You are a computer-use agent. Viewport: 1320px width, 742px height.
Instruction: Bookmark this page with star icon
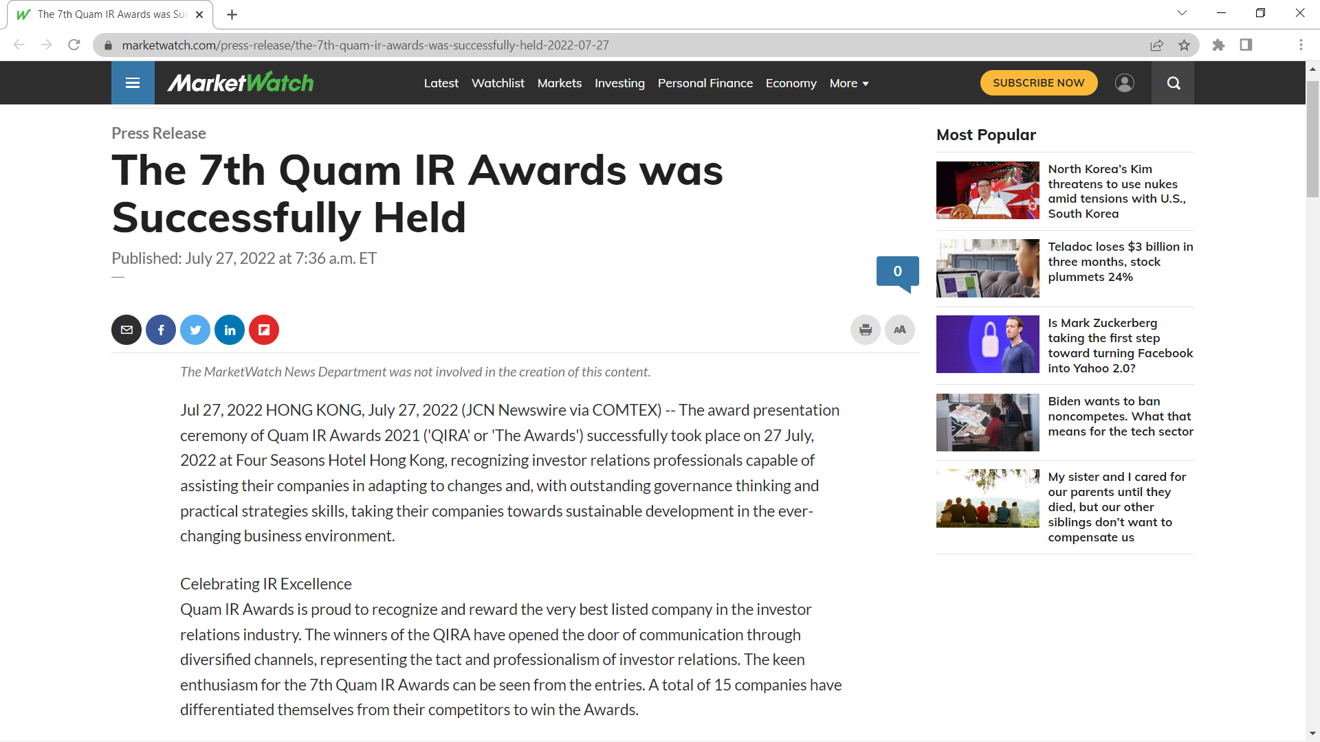click(x=1184, y=45)
